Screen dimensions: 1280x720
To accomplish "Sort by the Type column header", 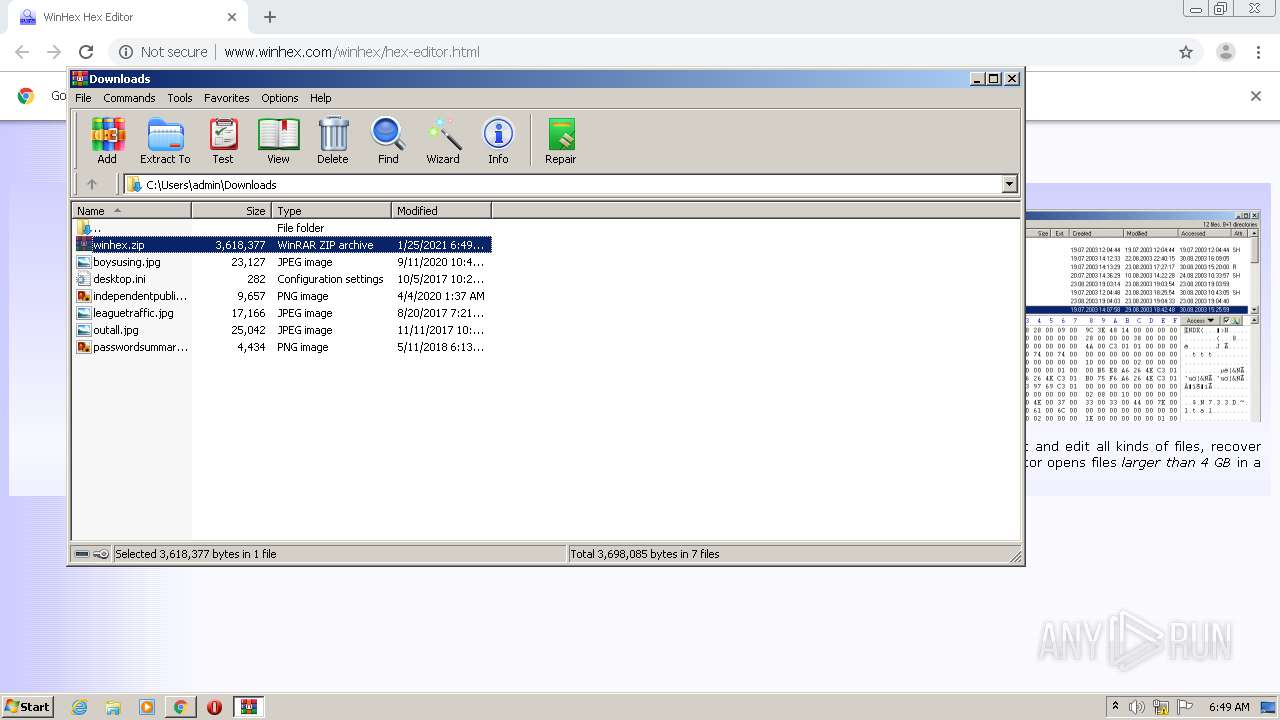I will (331, 211).
